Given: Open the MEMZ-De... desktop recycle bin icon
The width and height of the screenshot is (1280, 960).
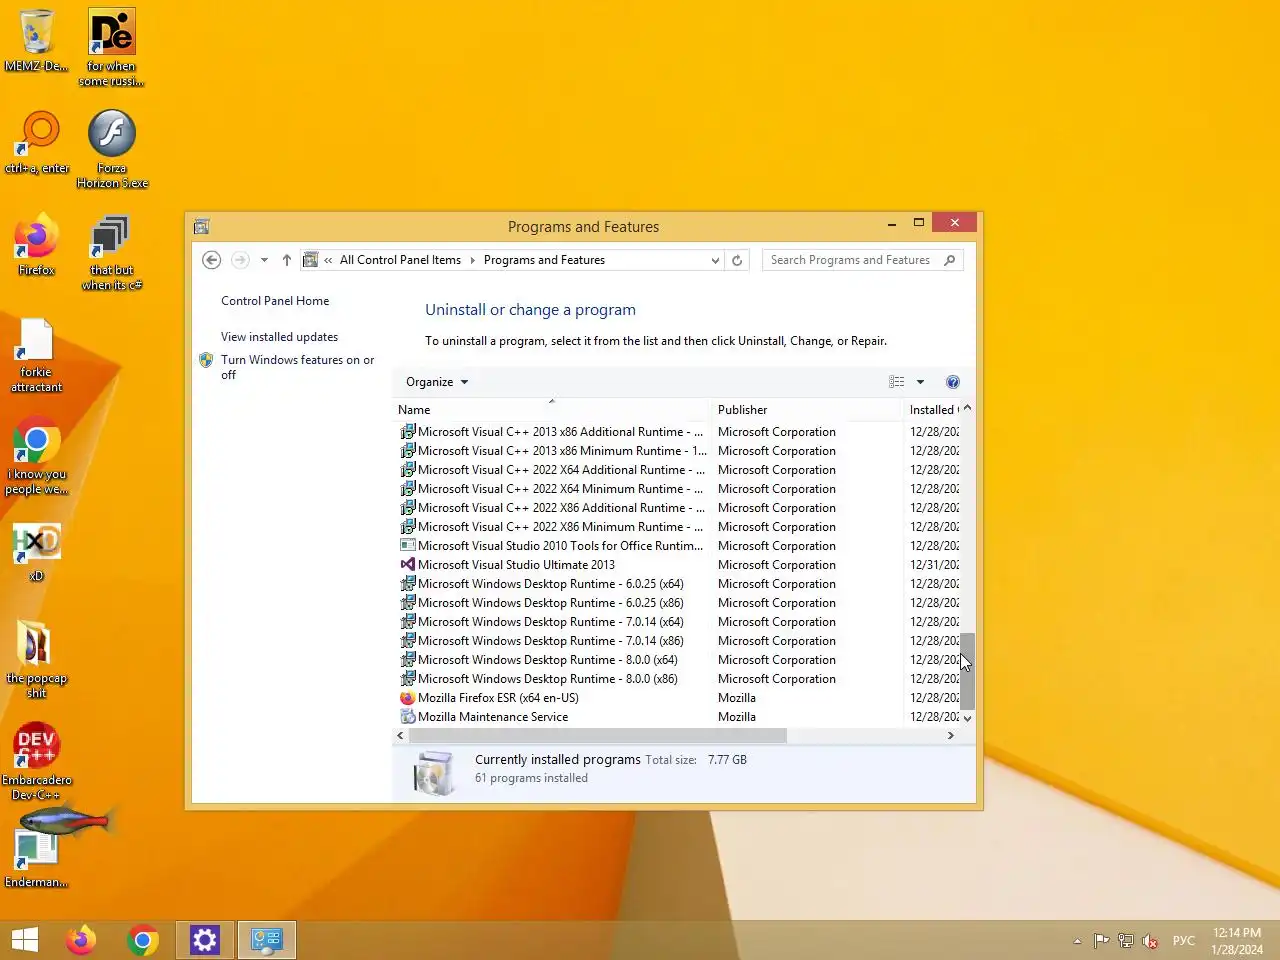Looking at the screenshot, I should pos(36,40).
